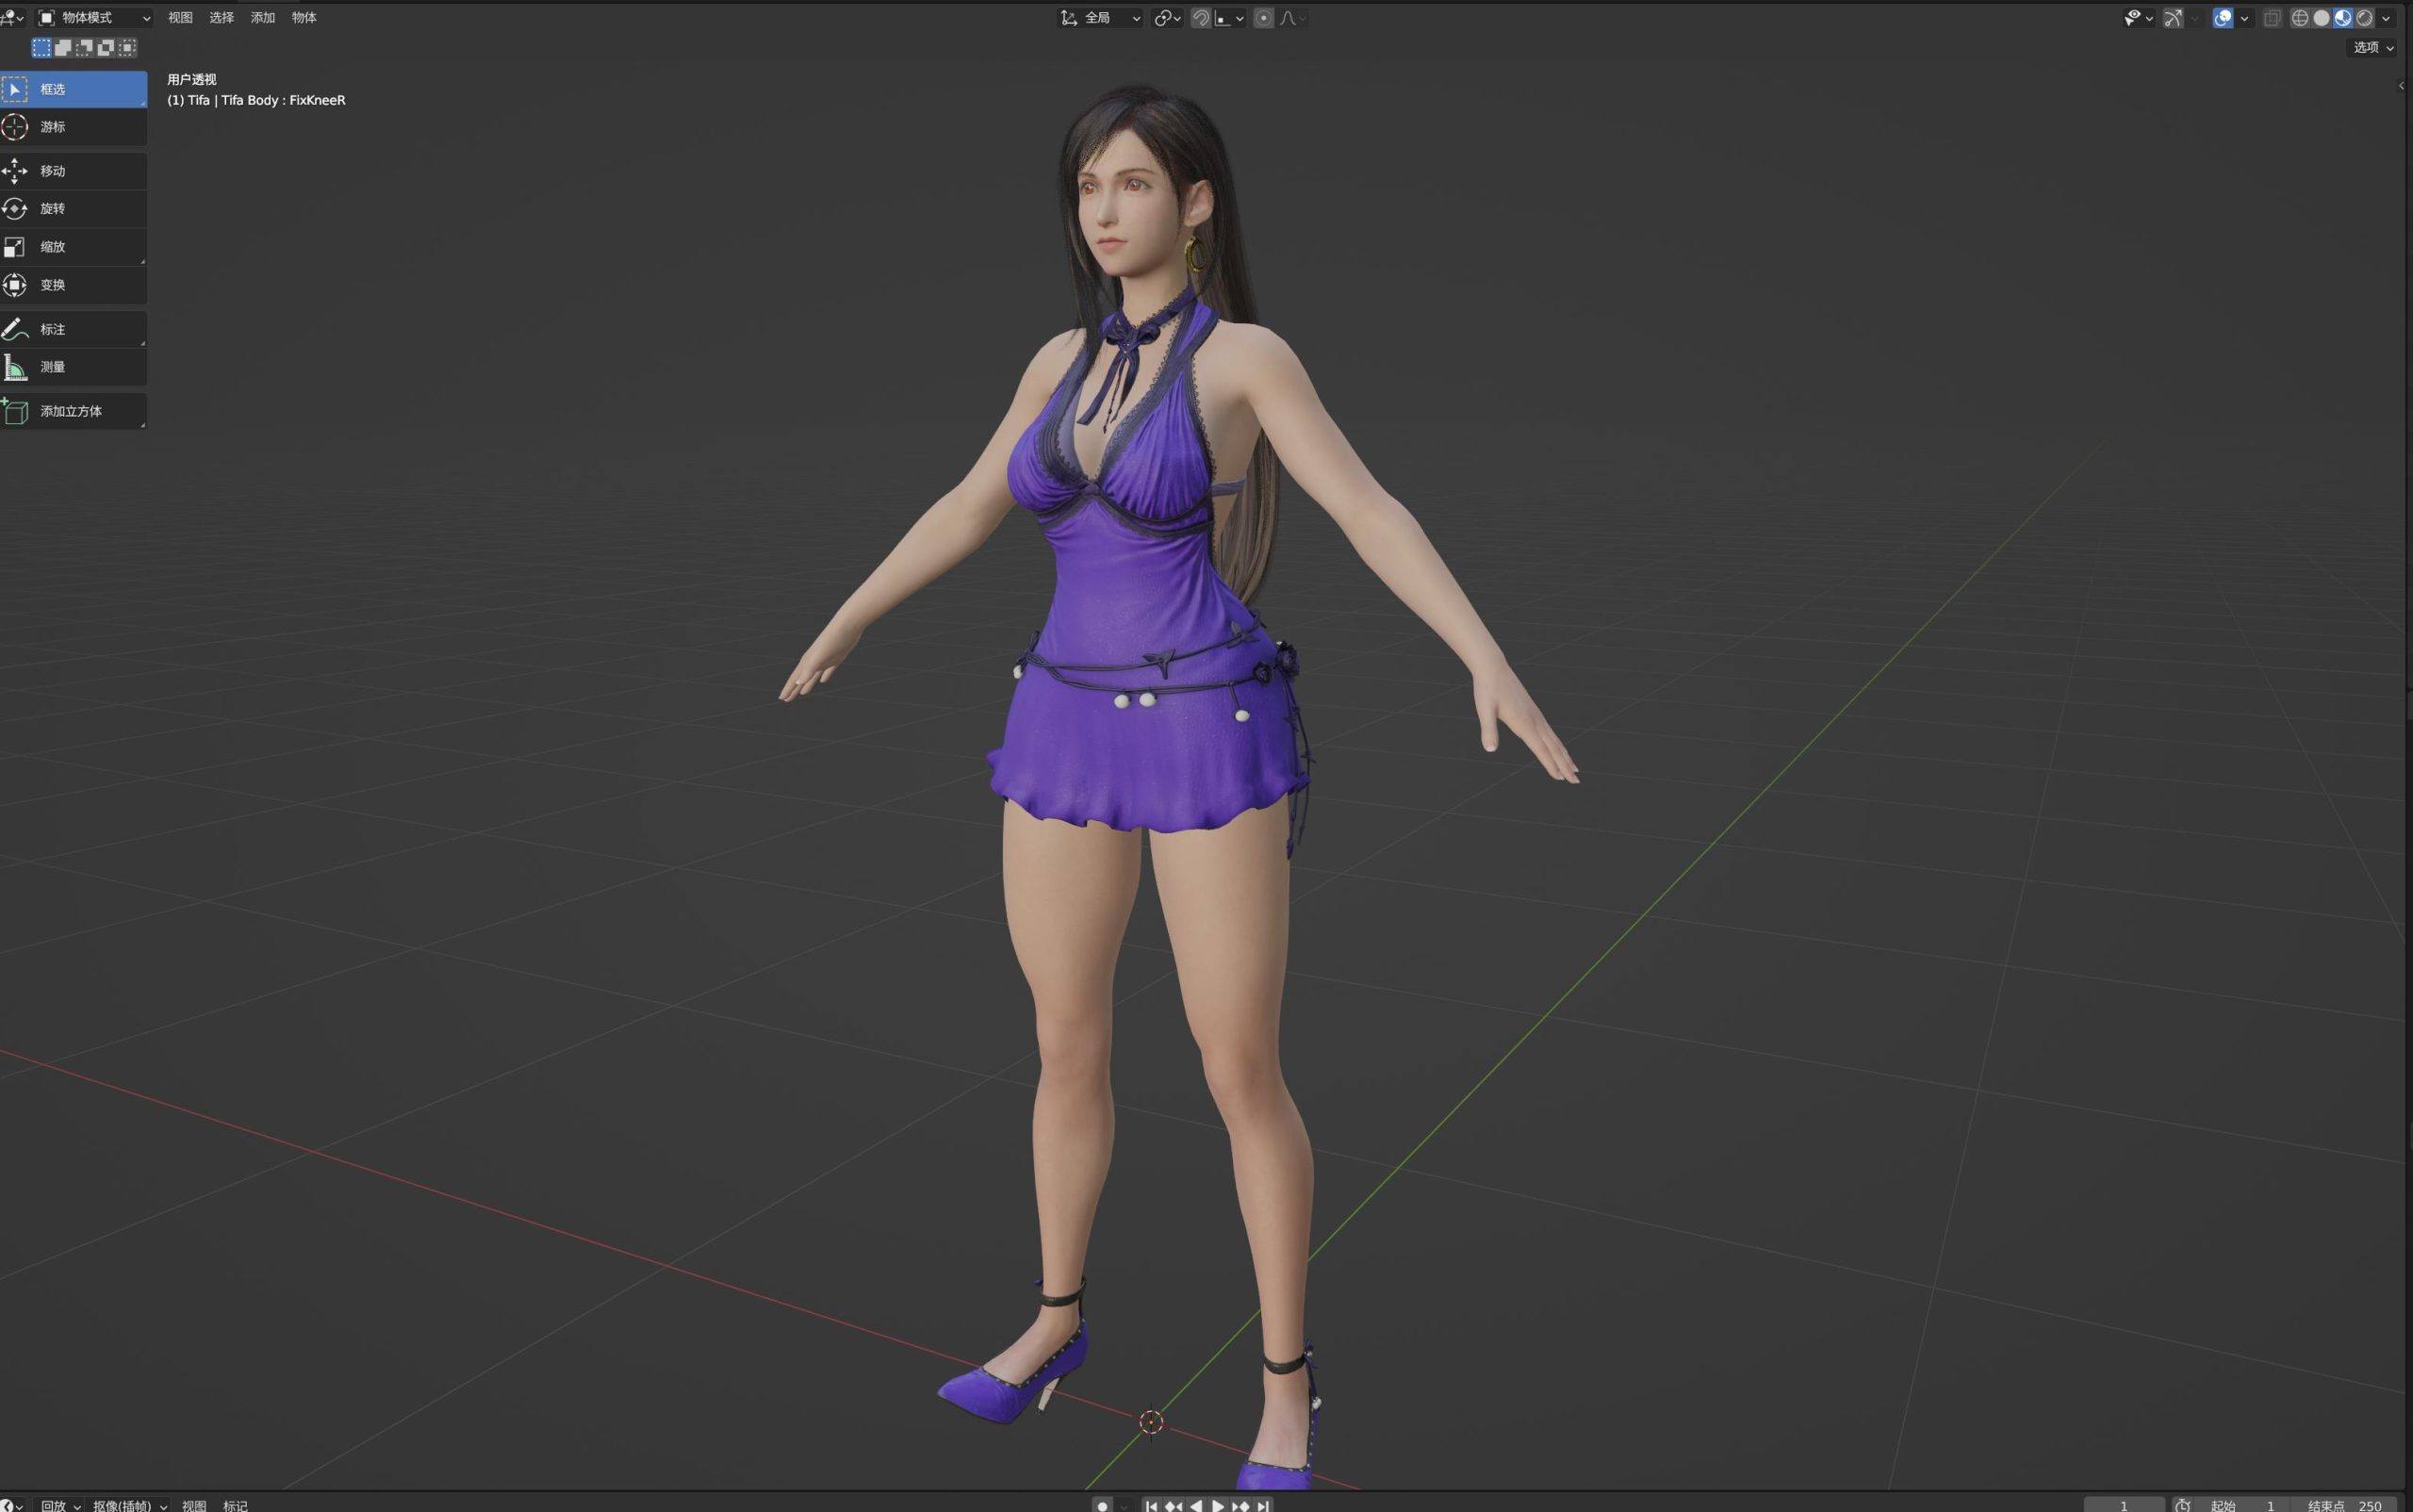Image resolution: width=2413 pixels, height=1512 pixels.
Task: Switch to wireframe viewport shading
Action: 2300,18
